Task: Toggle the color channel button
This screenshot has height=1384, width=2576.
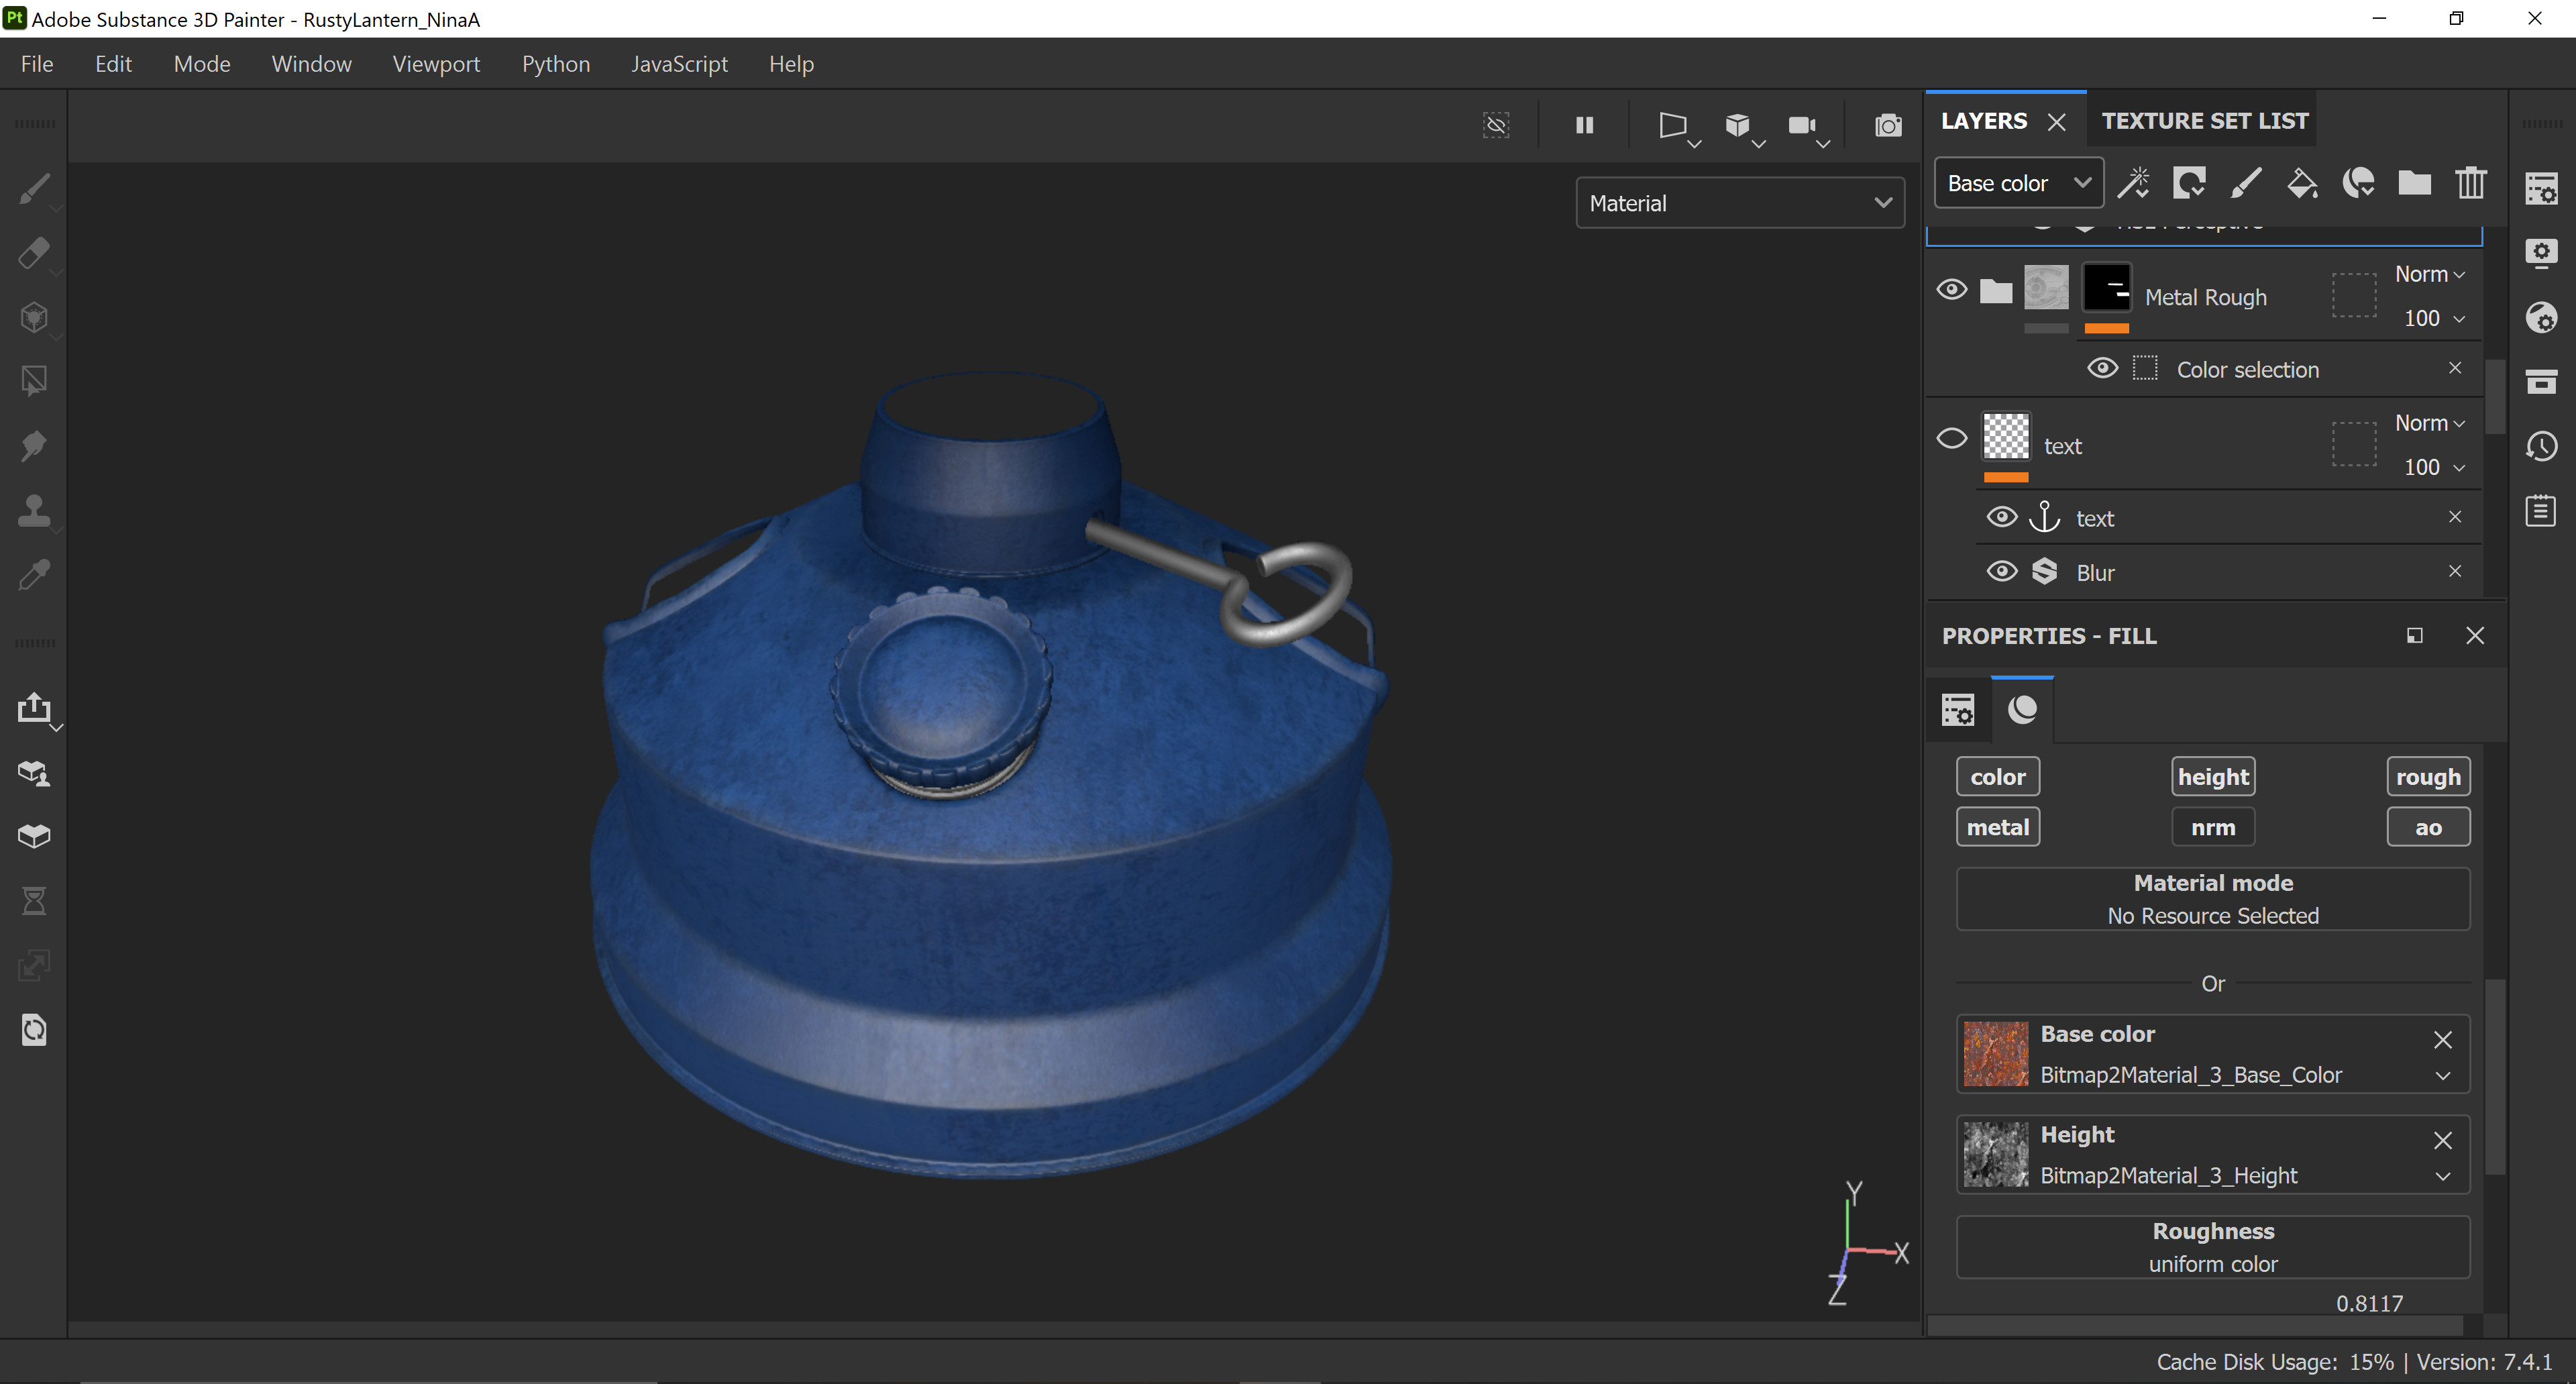Action: (x=1997, y=776)
